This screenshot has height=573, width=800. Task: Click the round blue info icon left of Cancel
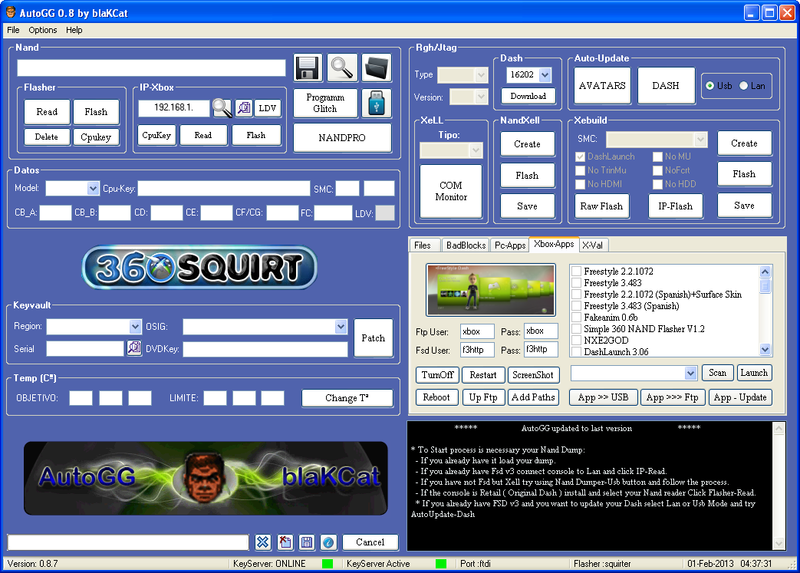click(x=328, y=542)
